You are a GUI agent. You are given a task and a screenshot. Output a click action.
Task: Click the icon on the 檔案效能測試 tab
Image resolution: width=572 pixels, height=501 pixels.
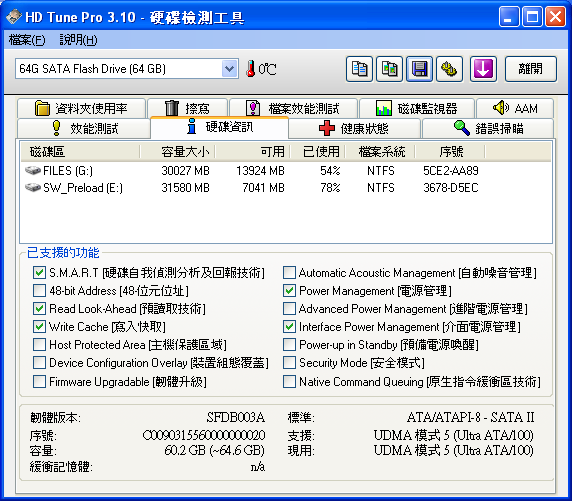pos(253,108)
